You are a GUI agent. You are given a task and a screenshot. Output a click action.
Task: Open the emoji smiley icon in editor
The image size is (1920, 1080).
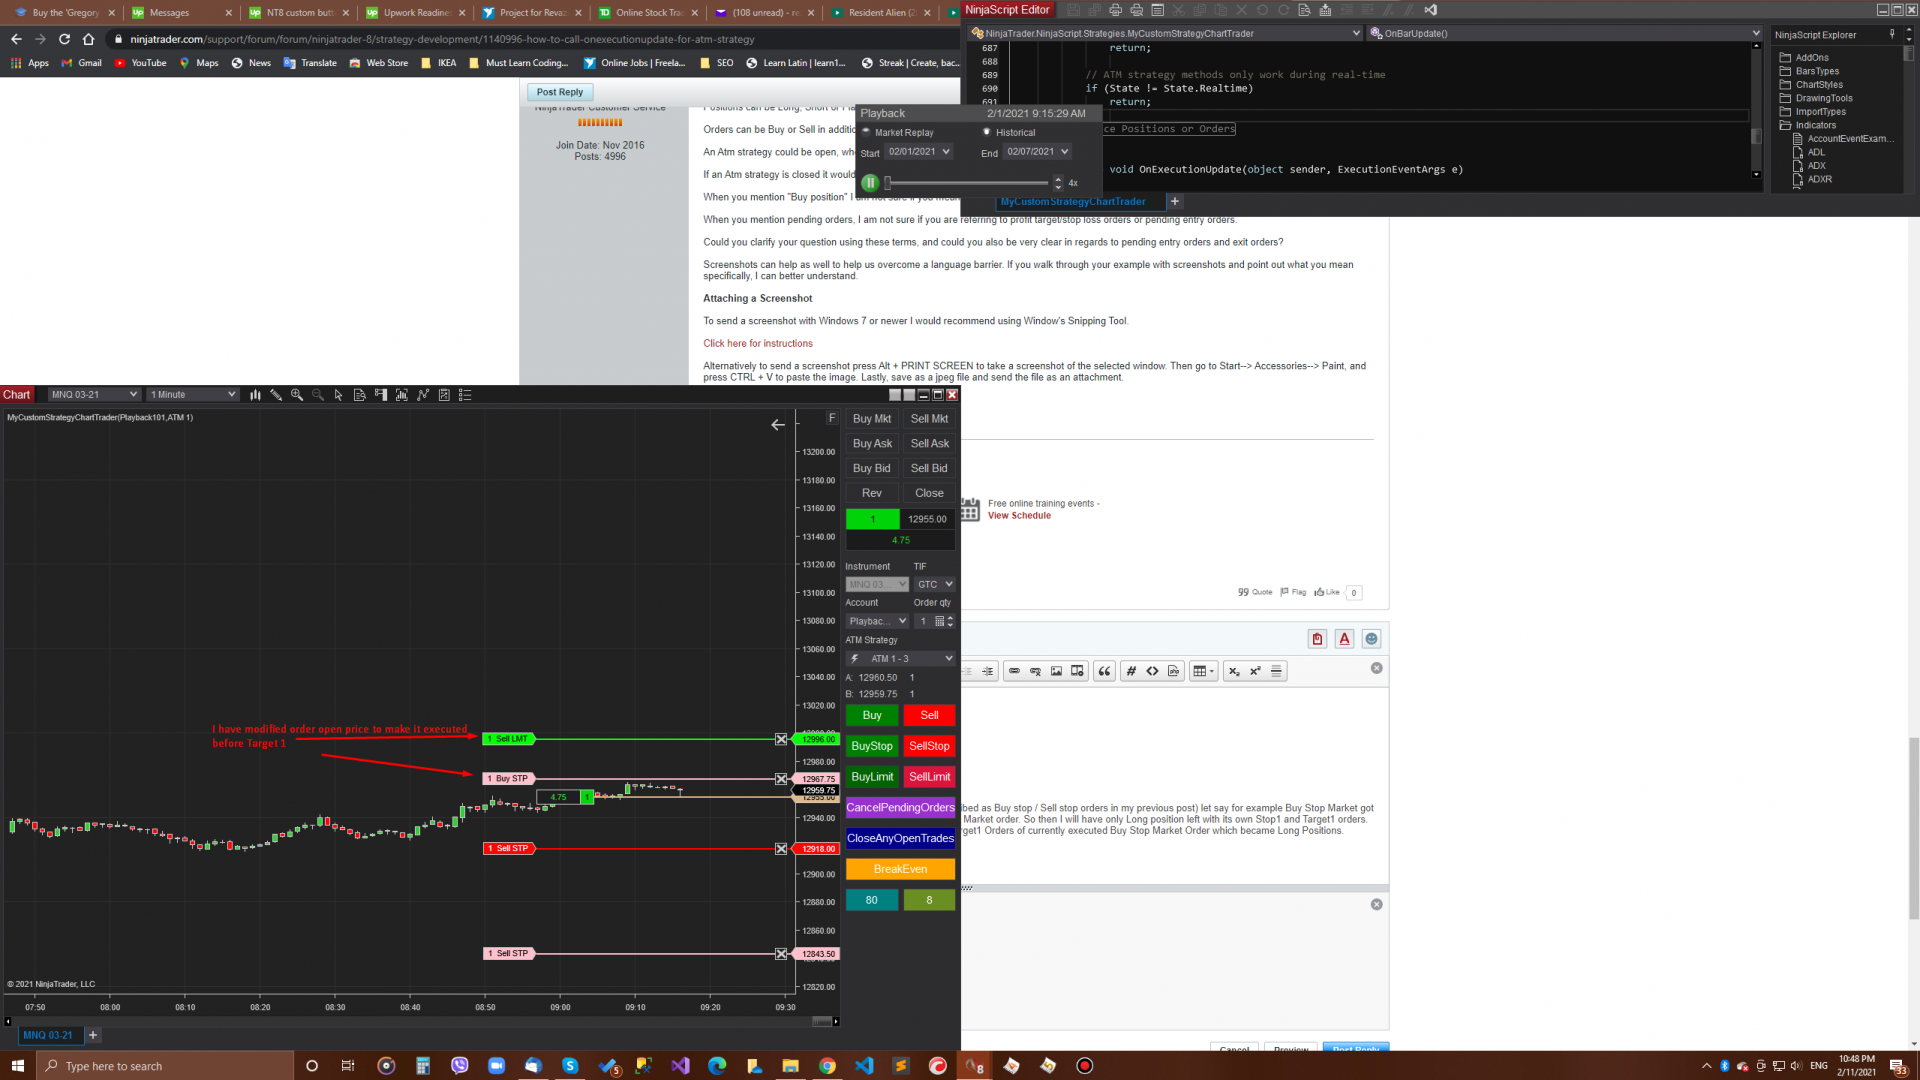tap(1371, 639)
